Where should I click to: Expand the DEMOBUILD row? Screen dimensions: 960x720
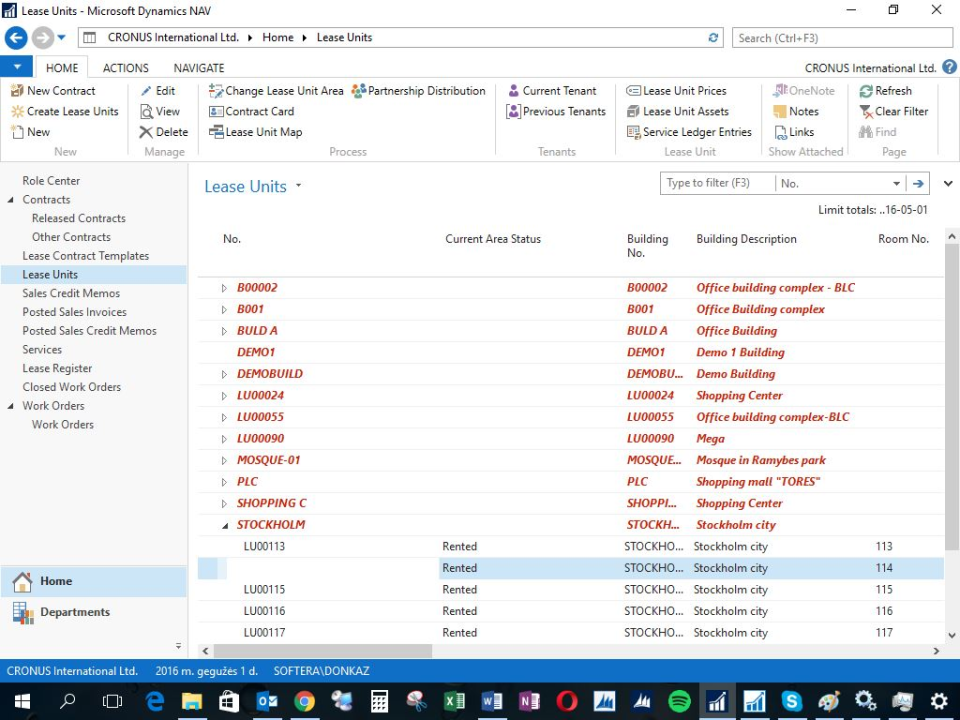click(224, 374)
